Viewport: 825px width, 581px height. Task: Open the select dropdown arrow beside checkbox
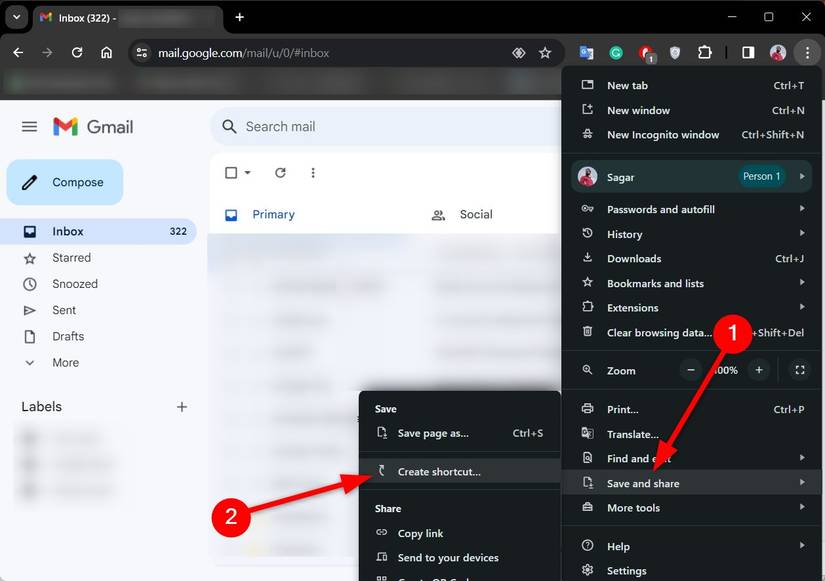tap(248, 173)
